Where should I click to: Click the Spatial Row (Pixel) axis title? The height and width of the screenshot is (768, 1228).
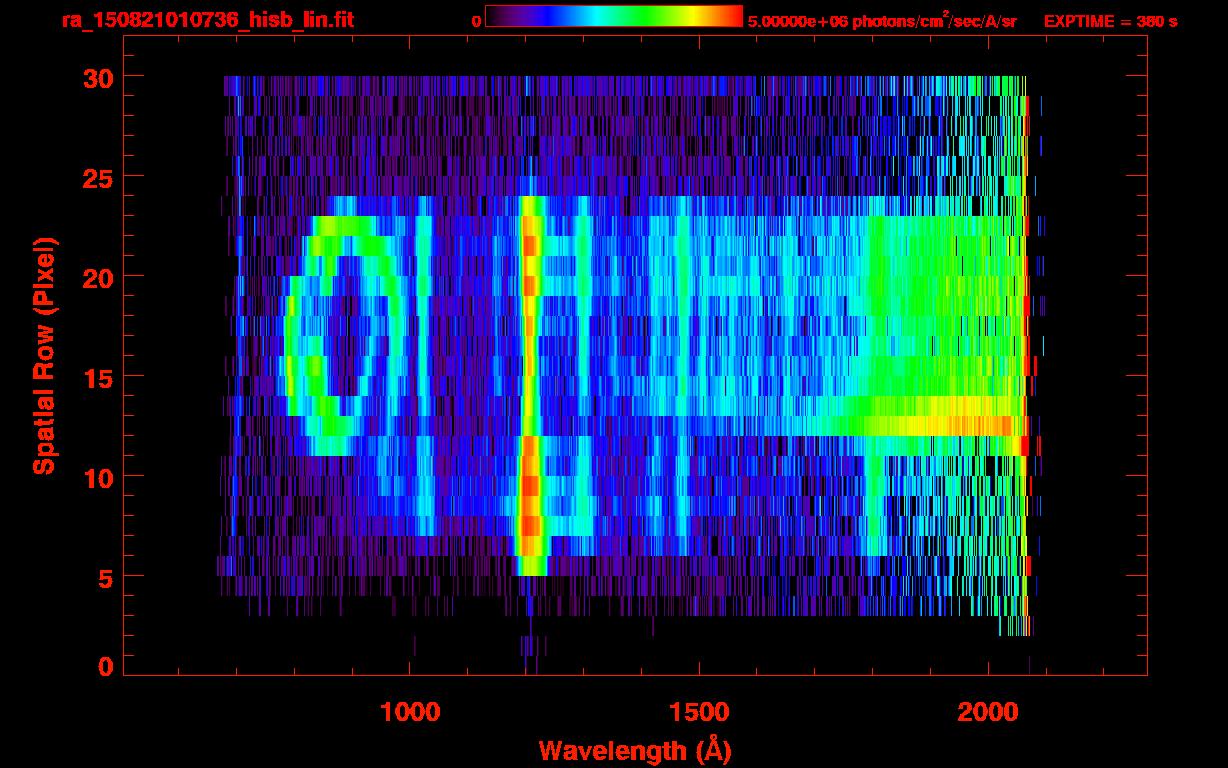(x=44, y=356)
